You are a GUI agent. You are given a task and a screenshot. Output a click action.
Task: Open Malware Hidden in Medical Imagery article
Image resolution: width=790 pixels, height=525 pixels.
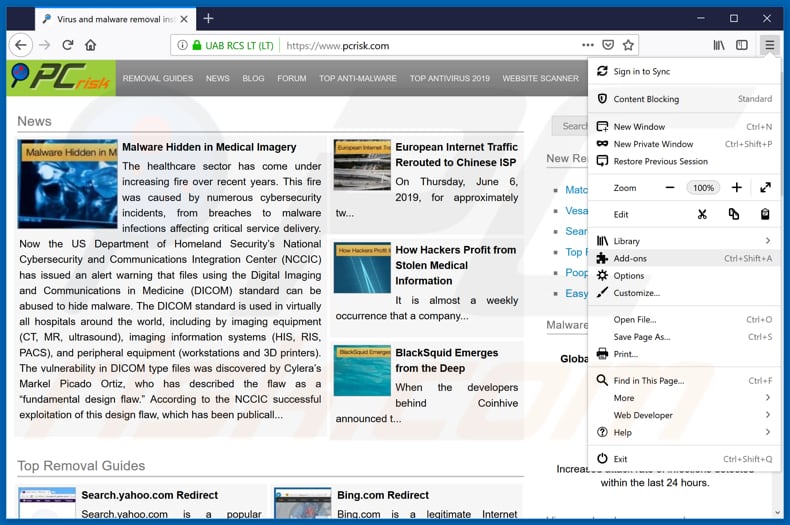pyautogui.click(x=209, y=147)
